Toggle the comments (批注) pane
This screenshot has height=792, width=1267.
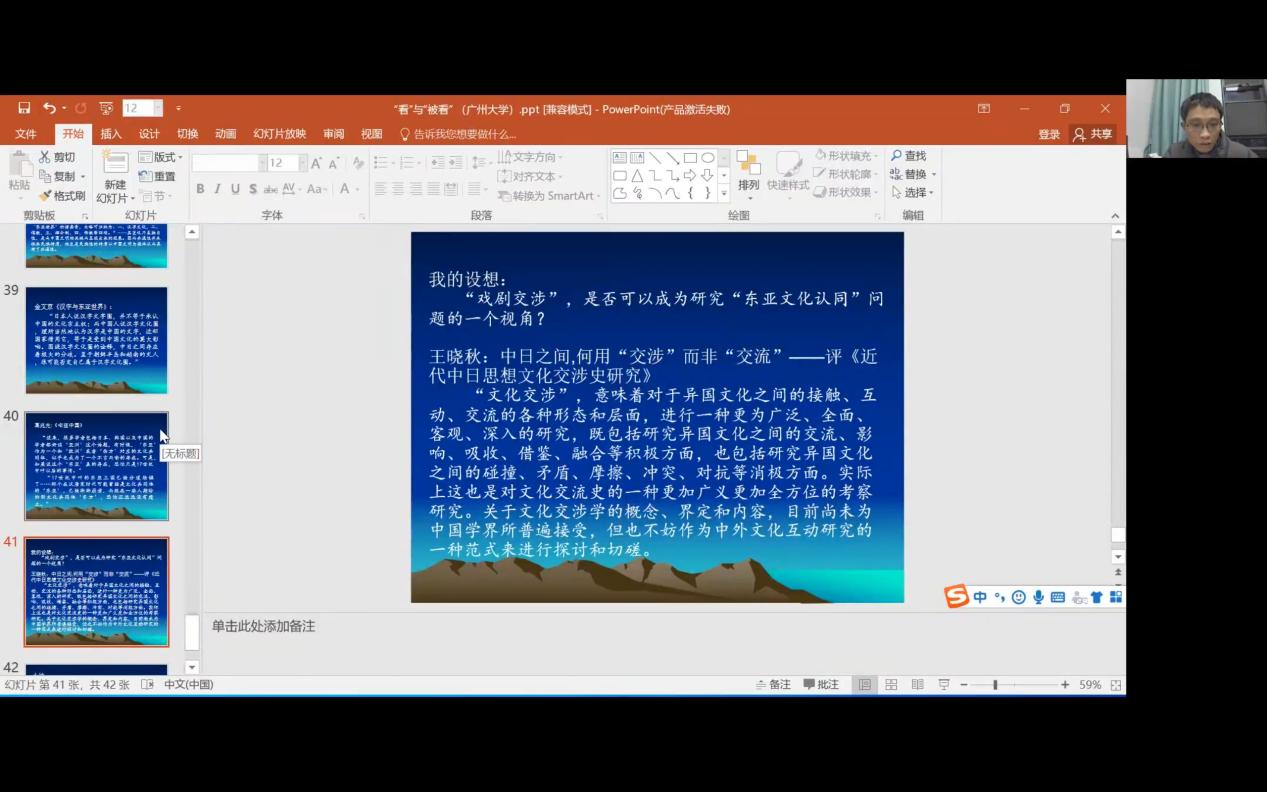point(821,685)
